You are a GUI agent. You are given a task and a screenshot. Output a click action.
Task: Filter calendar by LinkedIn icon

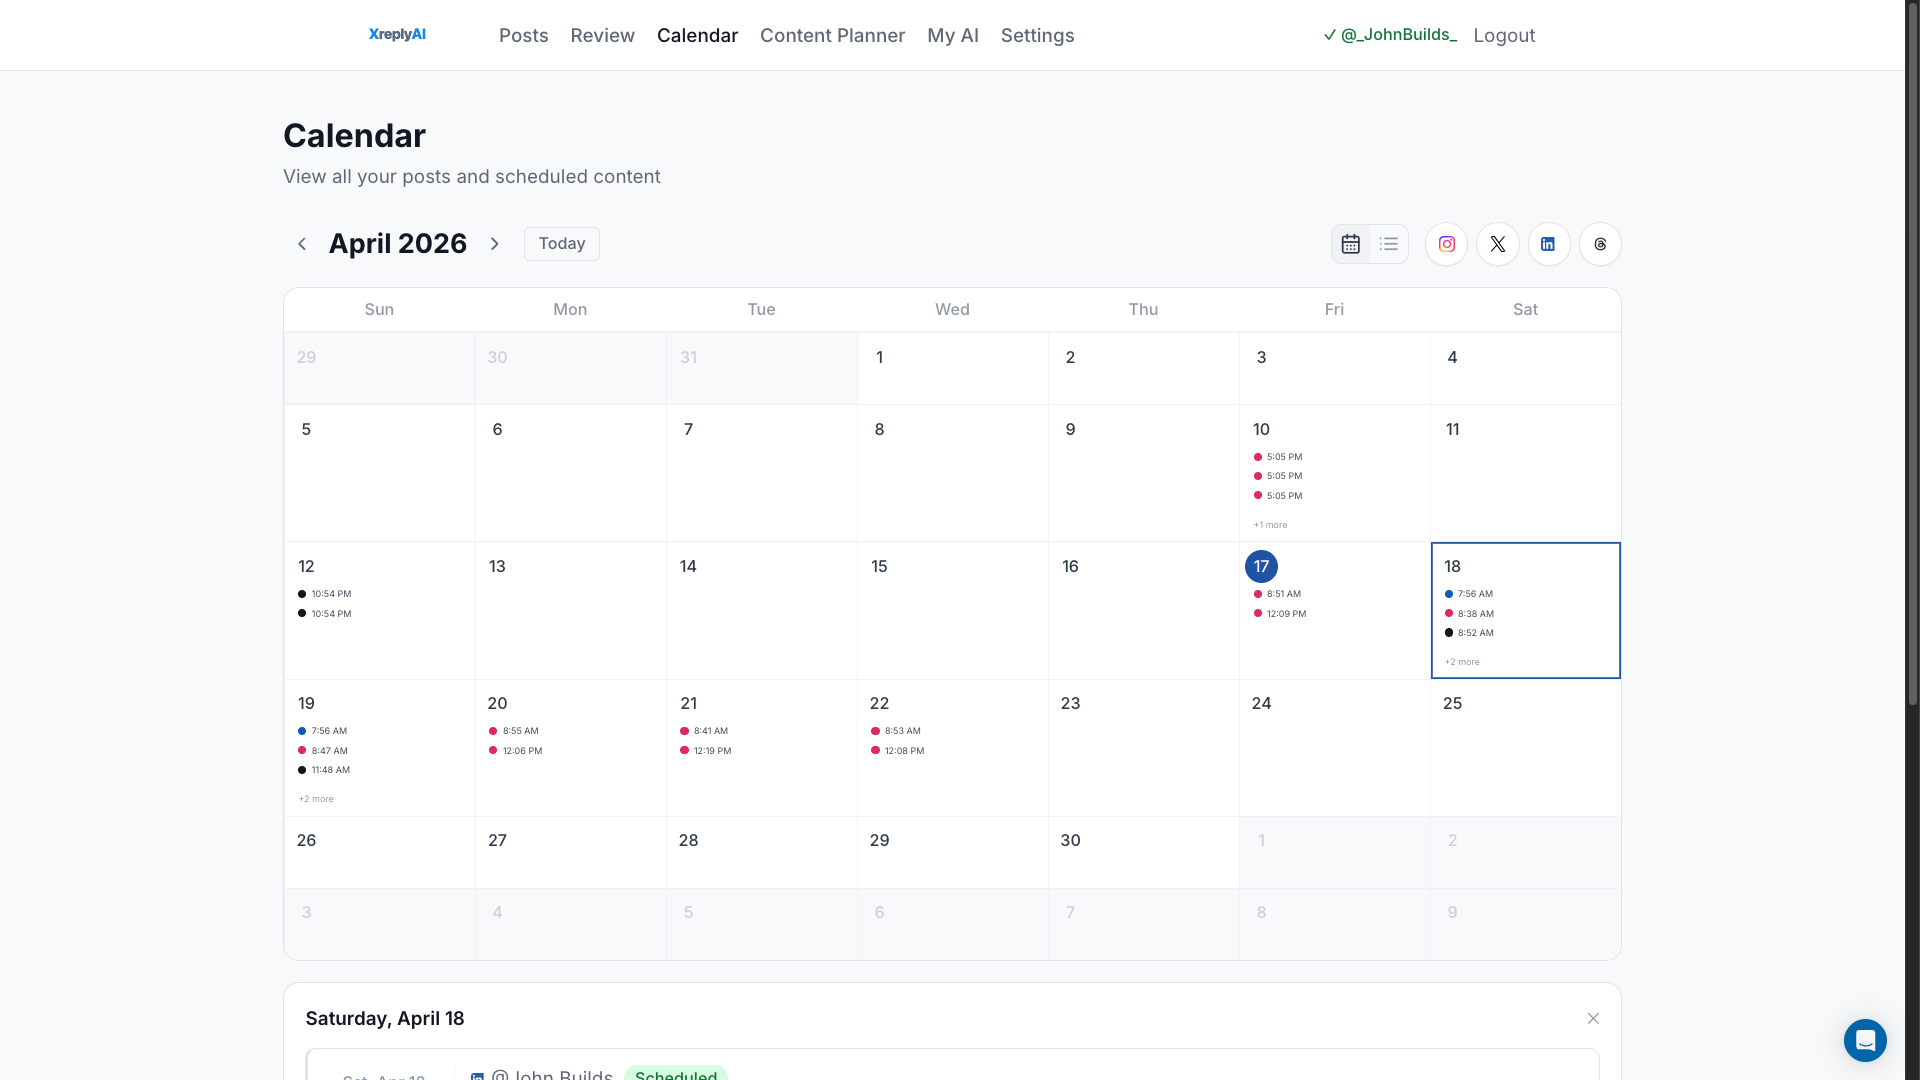1548,244
